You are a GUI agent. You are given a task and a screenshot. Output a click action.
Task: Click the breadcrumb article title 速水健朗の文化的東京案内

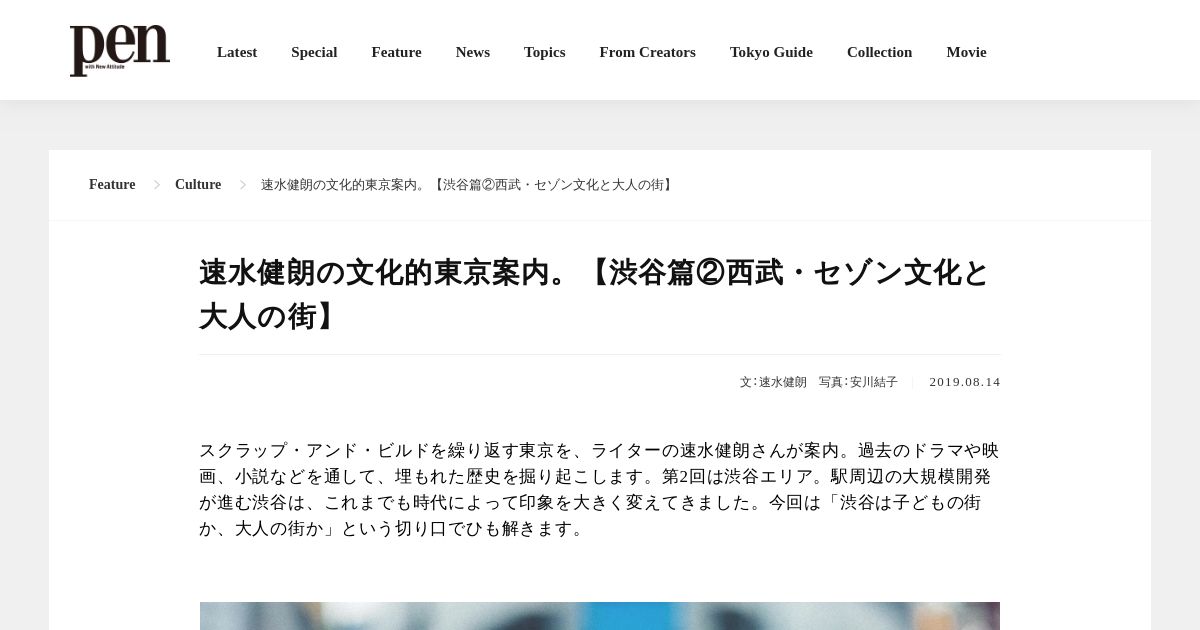[x=468, y=185]
